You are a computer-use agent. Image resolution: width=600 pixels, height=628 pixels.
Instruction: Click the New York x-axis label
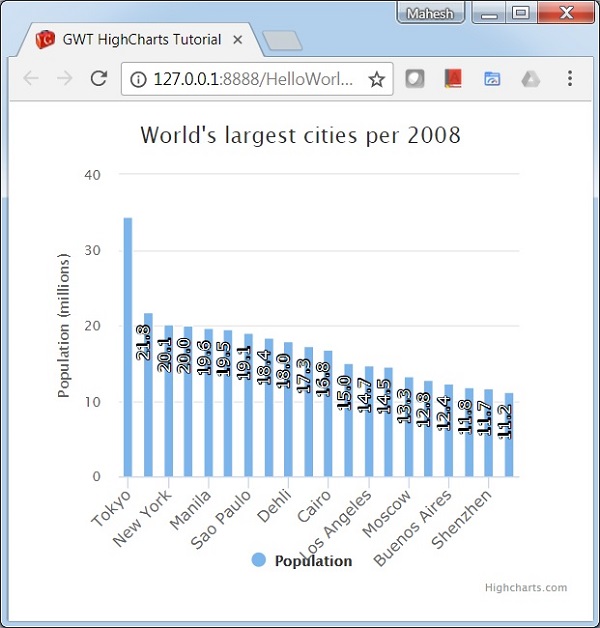142,519
